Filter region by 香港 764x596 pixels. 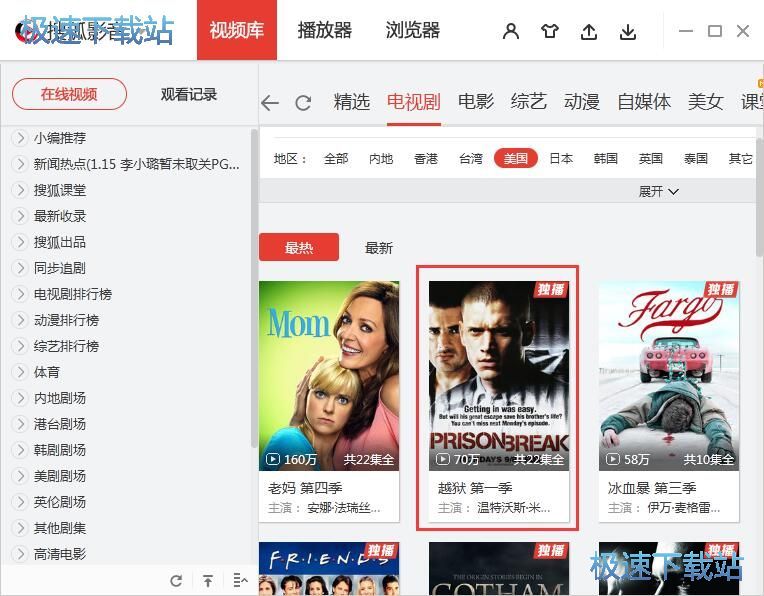click(x=426, y=158)
